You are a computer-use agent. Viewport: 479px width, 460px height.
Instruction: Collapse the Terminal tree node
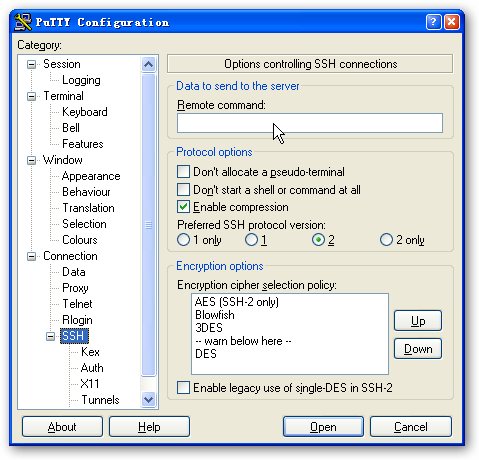pyautogui.click(x=31, y=96)
